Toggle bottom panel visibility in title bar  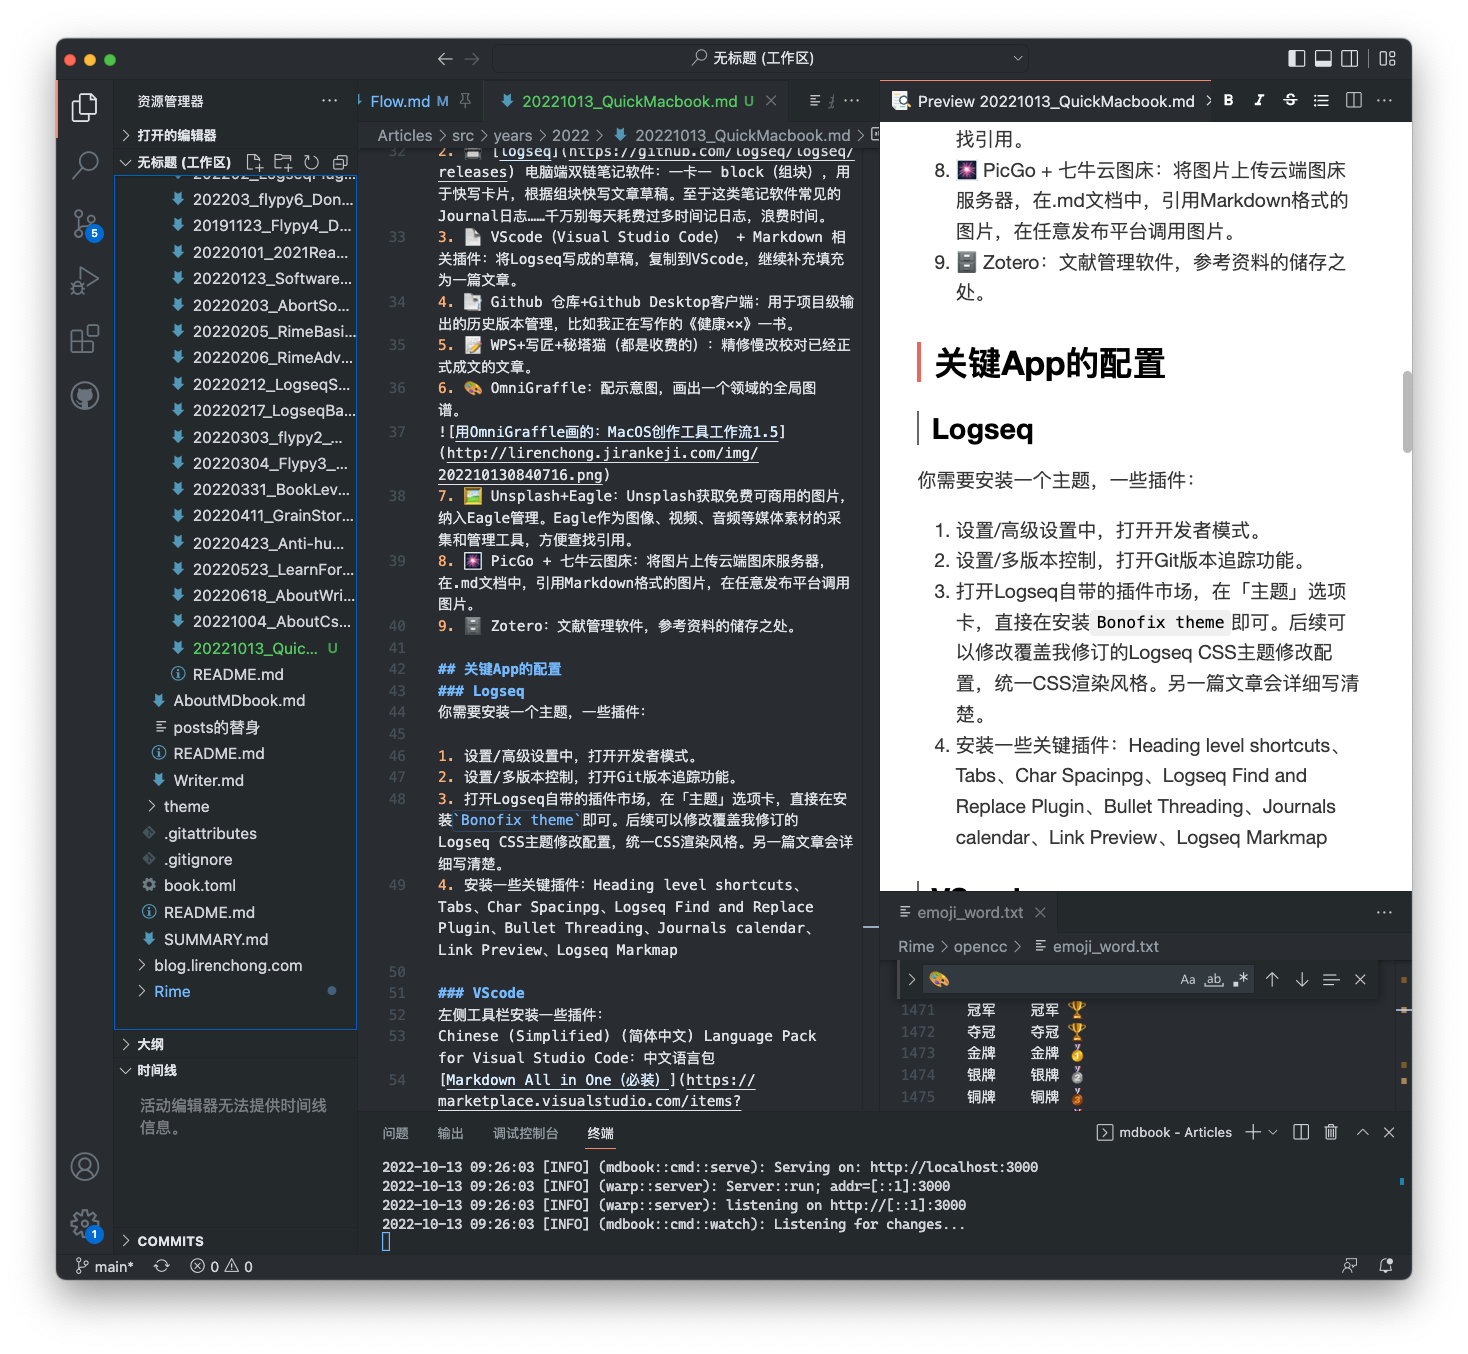(x=1323, y=59)
